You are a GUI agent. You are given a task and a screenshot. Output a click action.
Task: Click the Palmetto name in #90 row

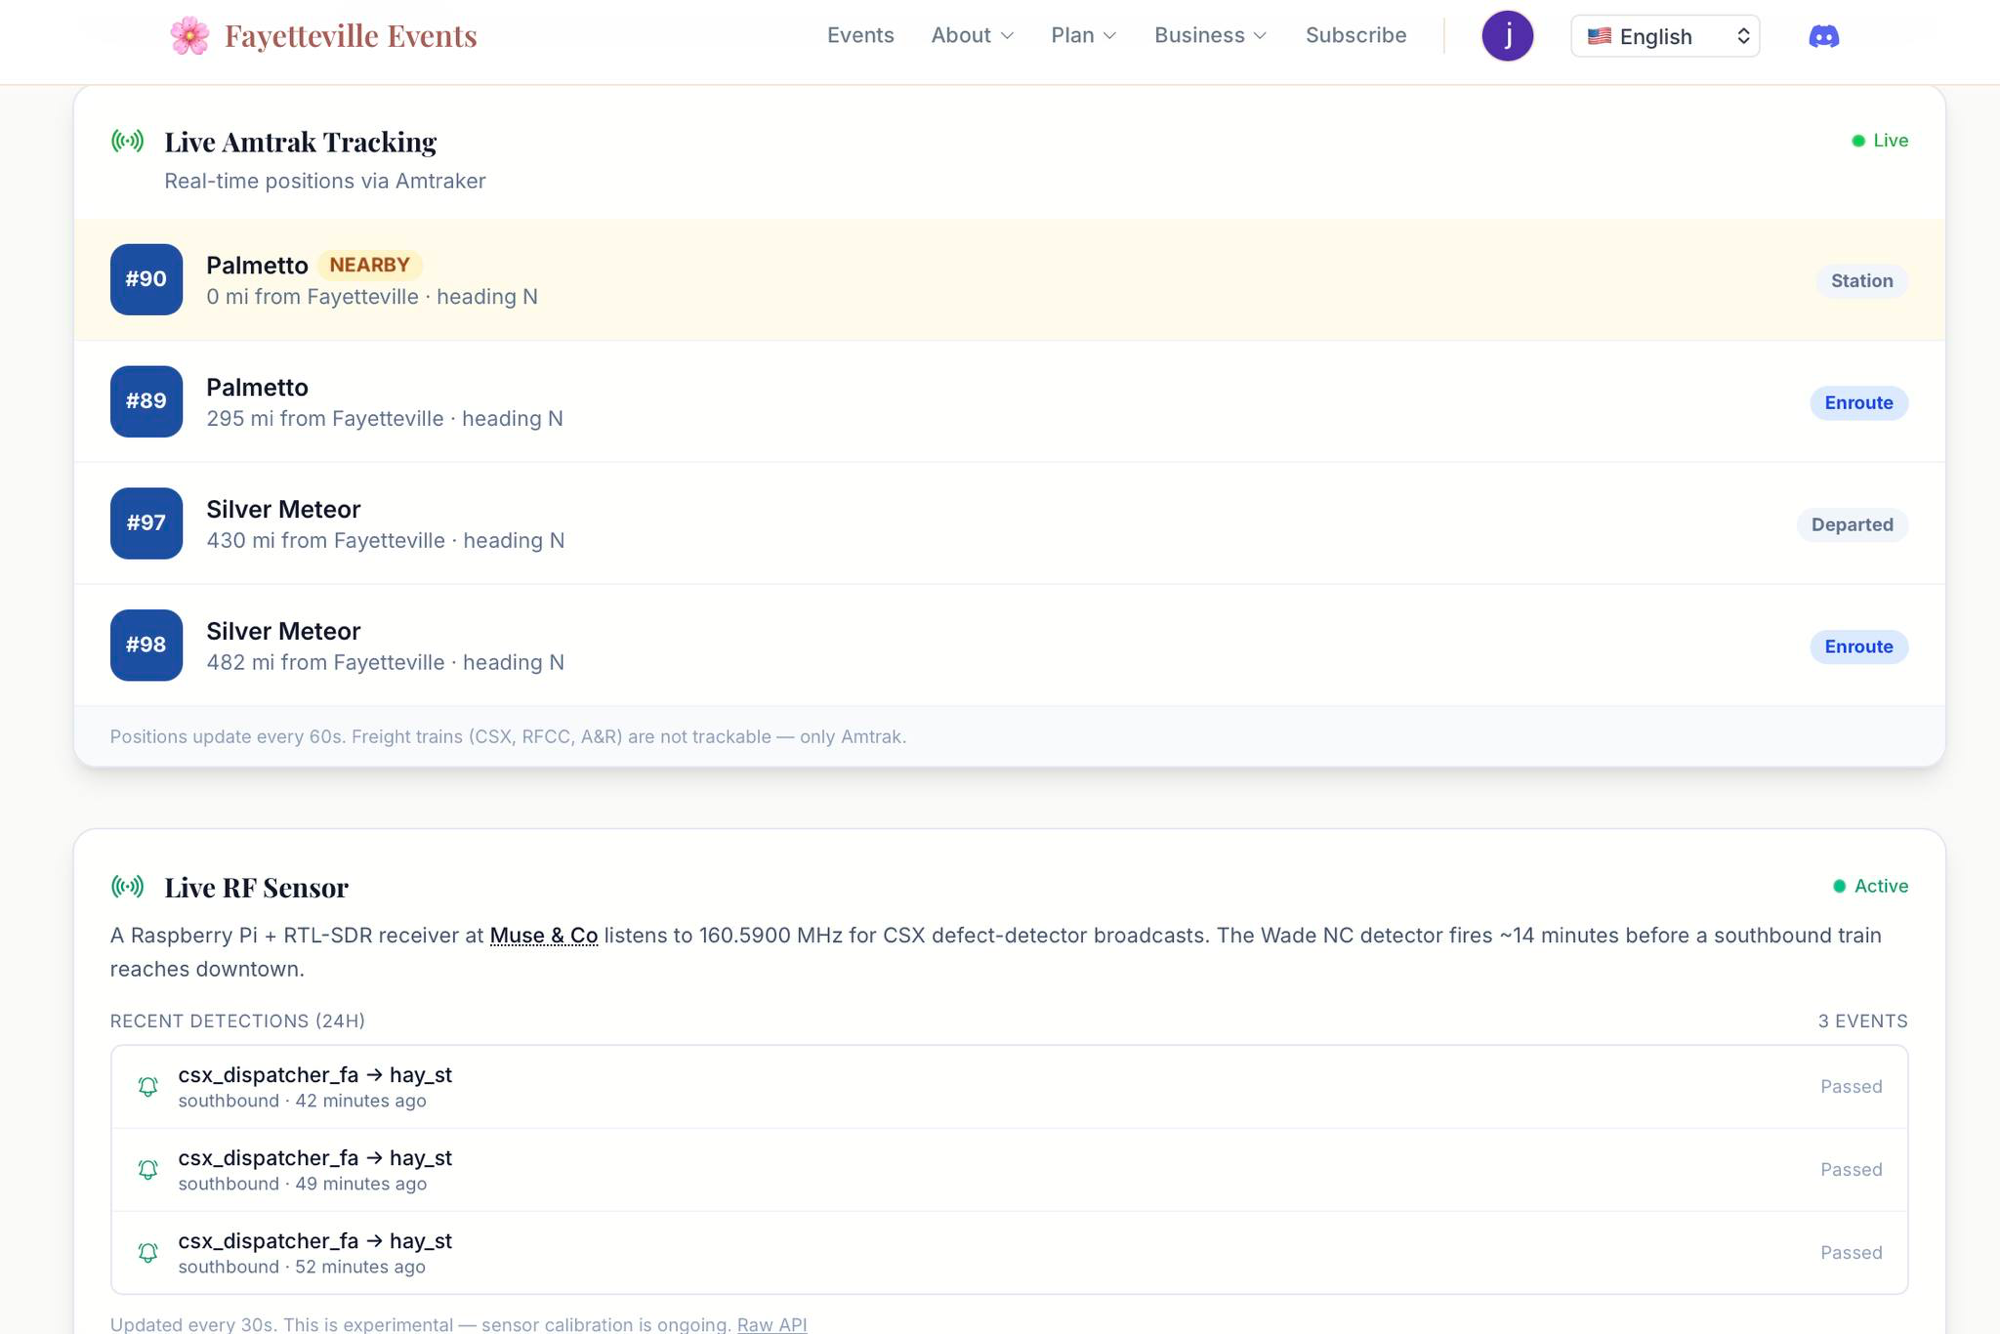click(x=257, y=265)
